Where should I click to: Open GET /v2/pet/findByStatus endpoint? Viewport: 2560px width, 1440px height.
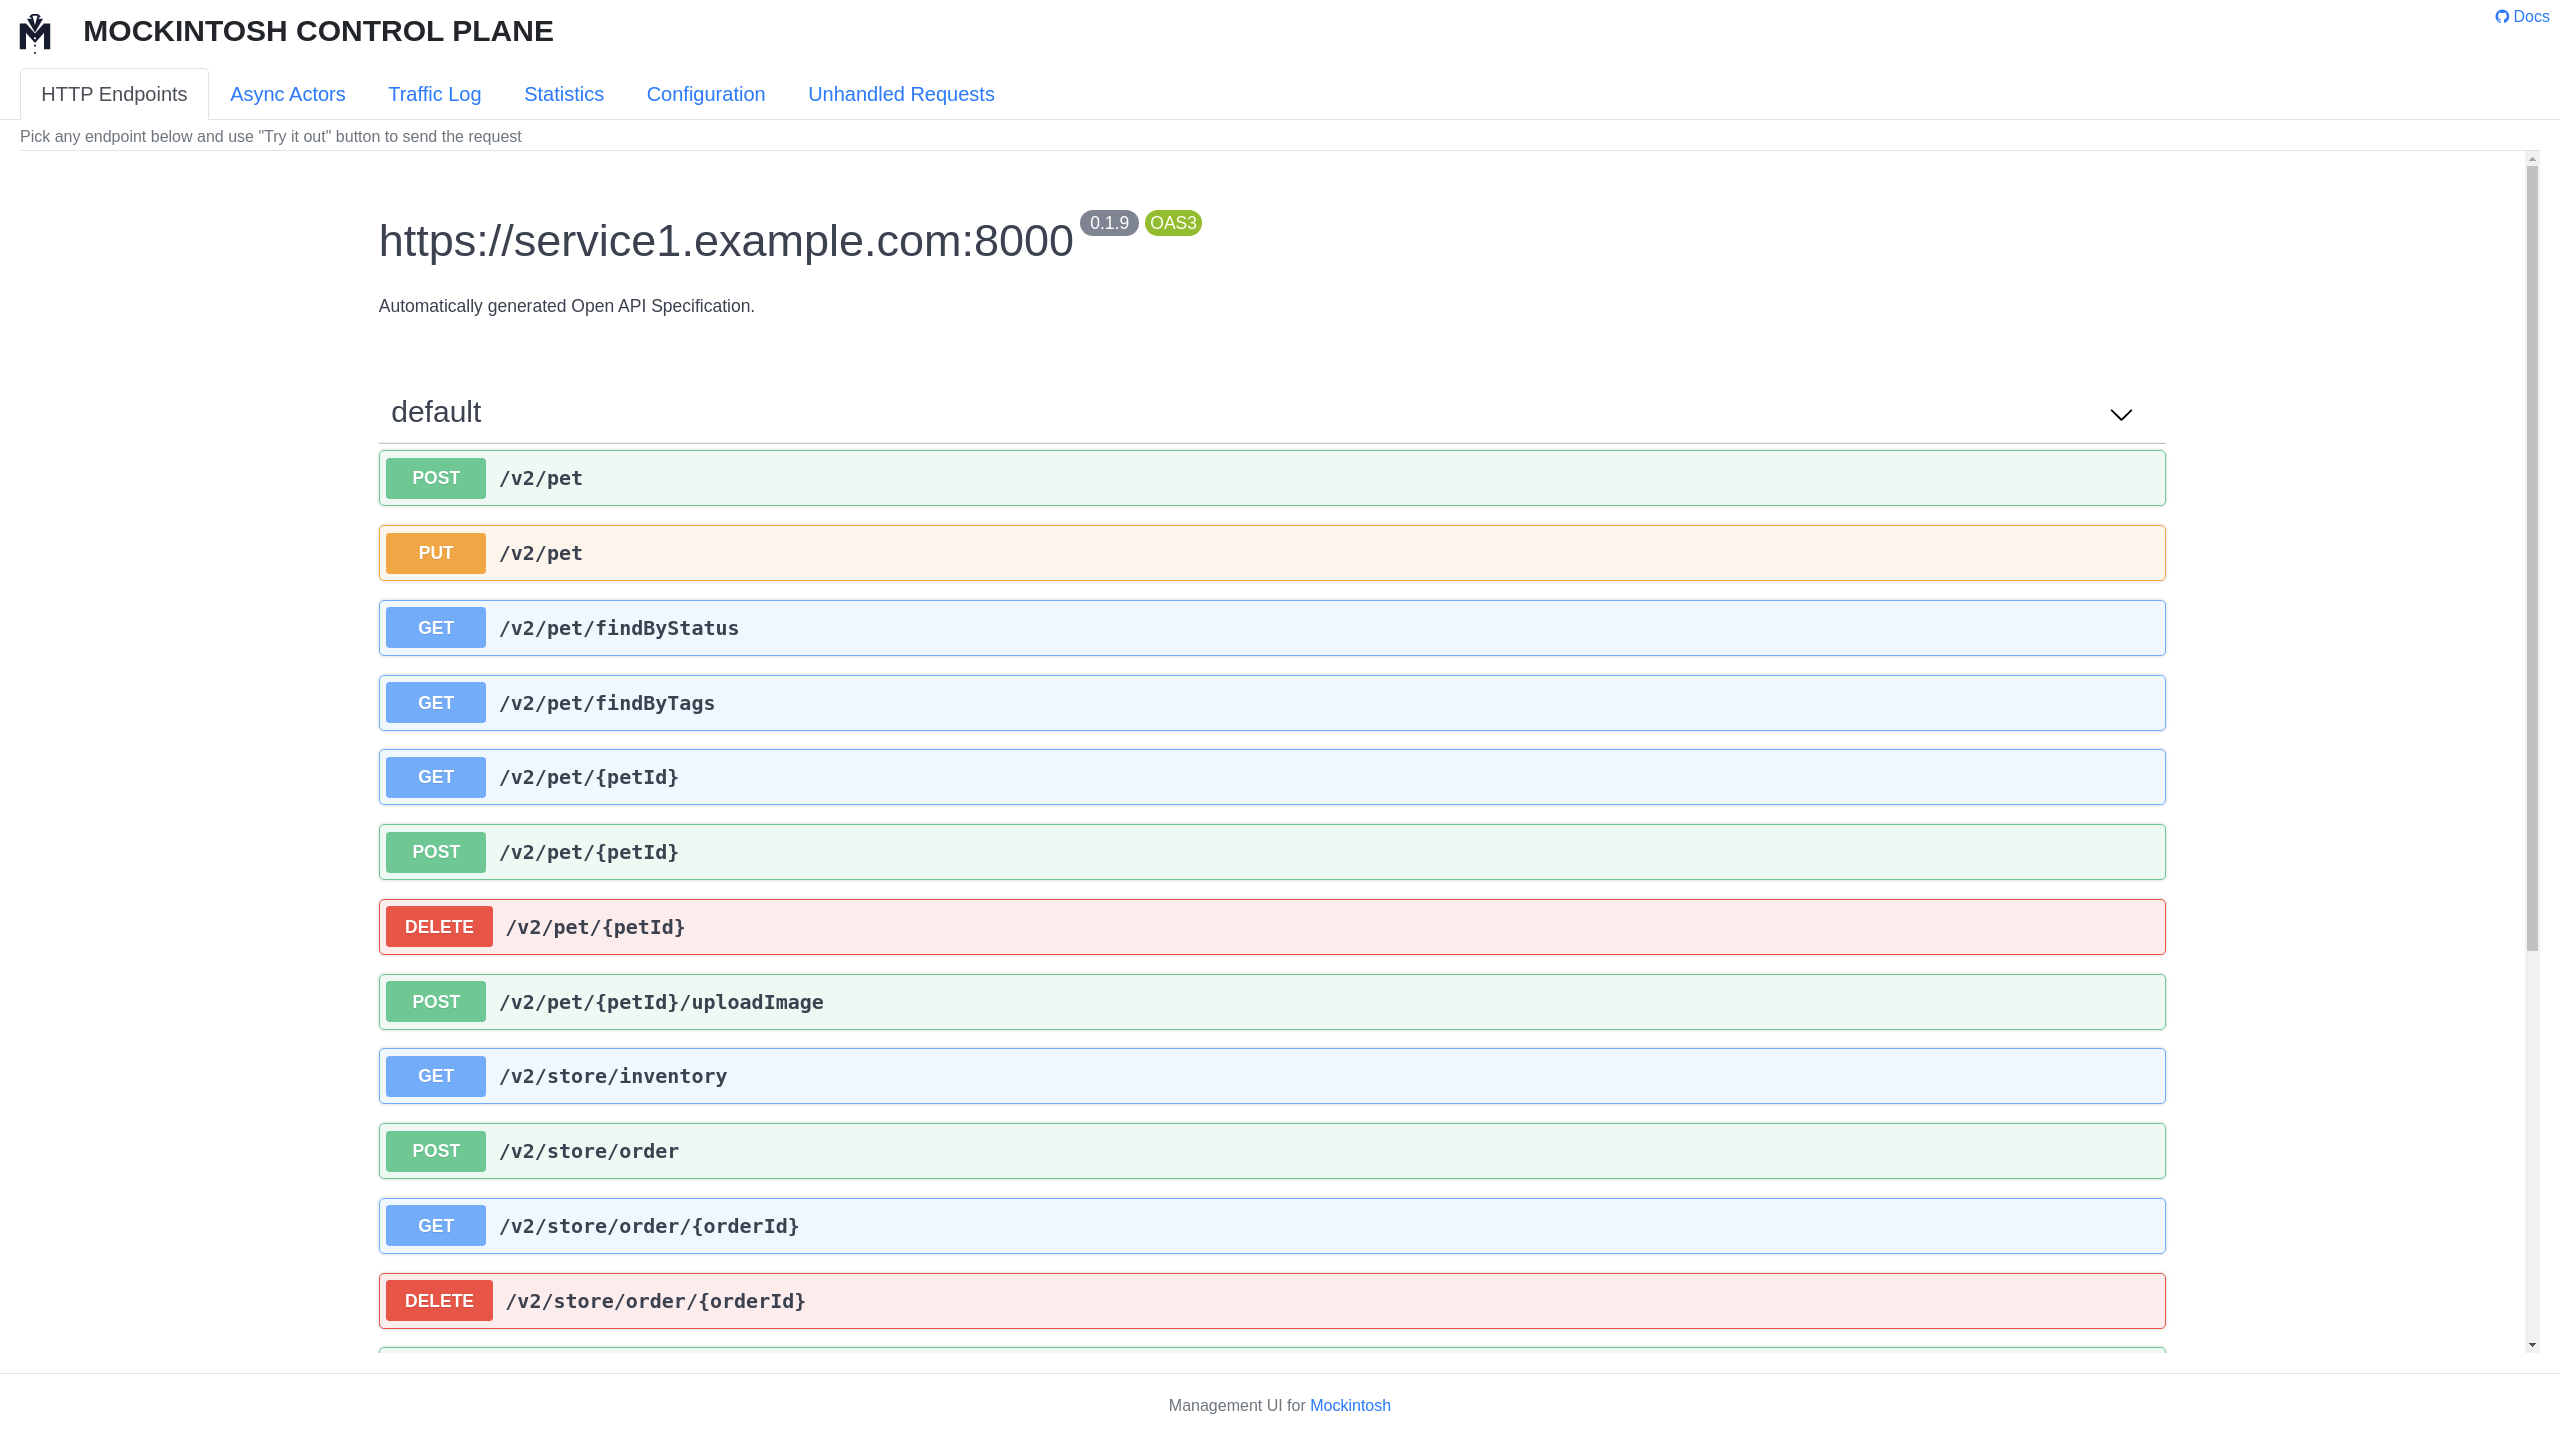point(1270,628)
